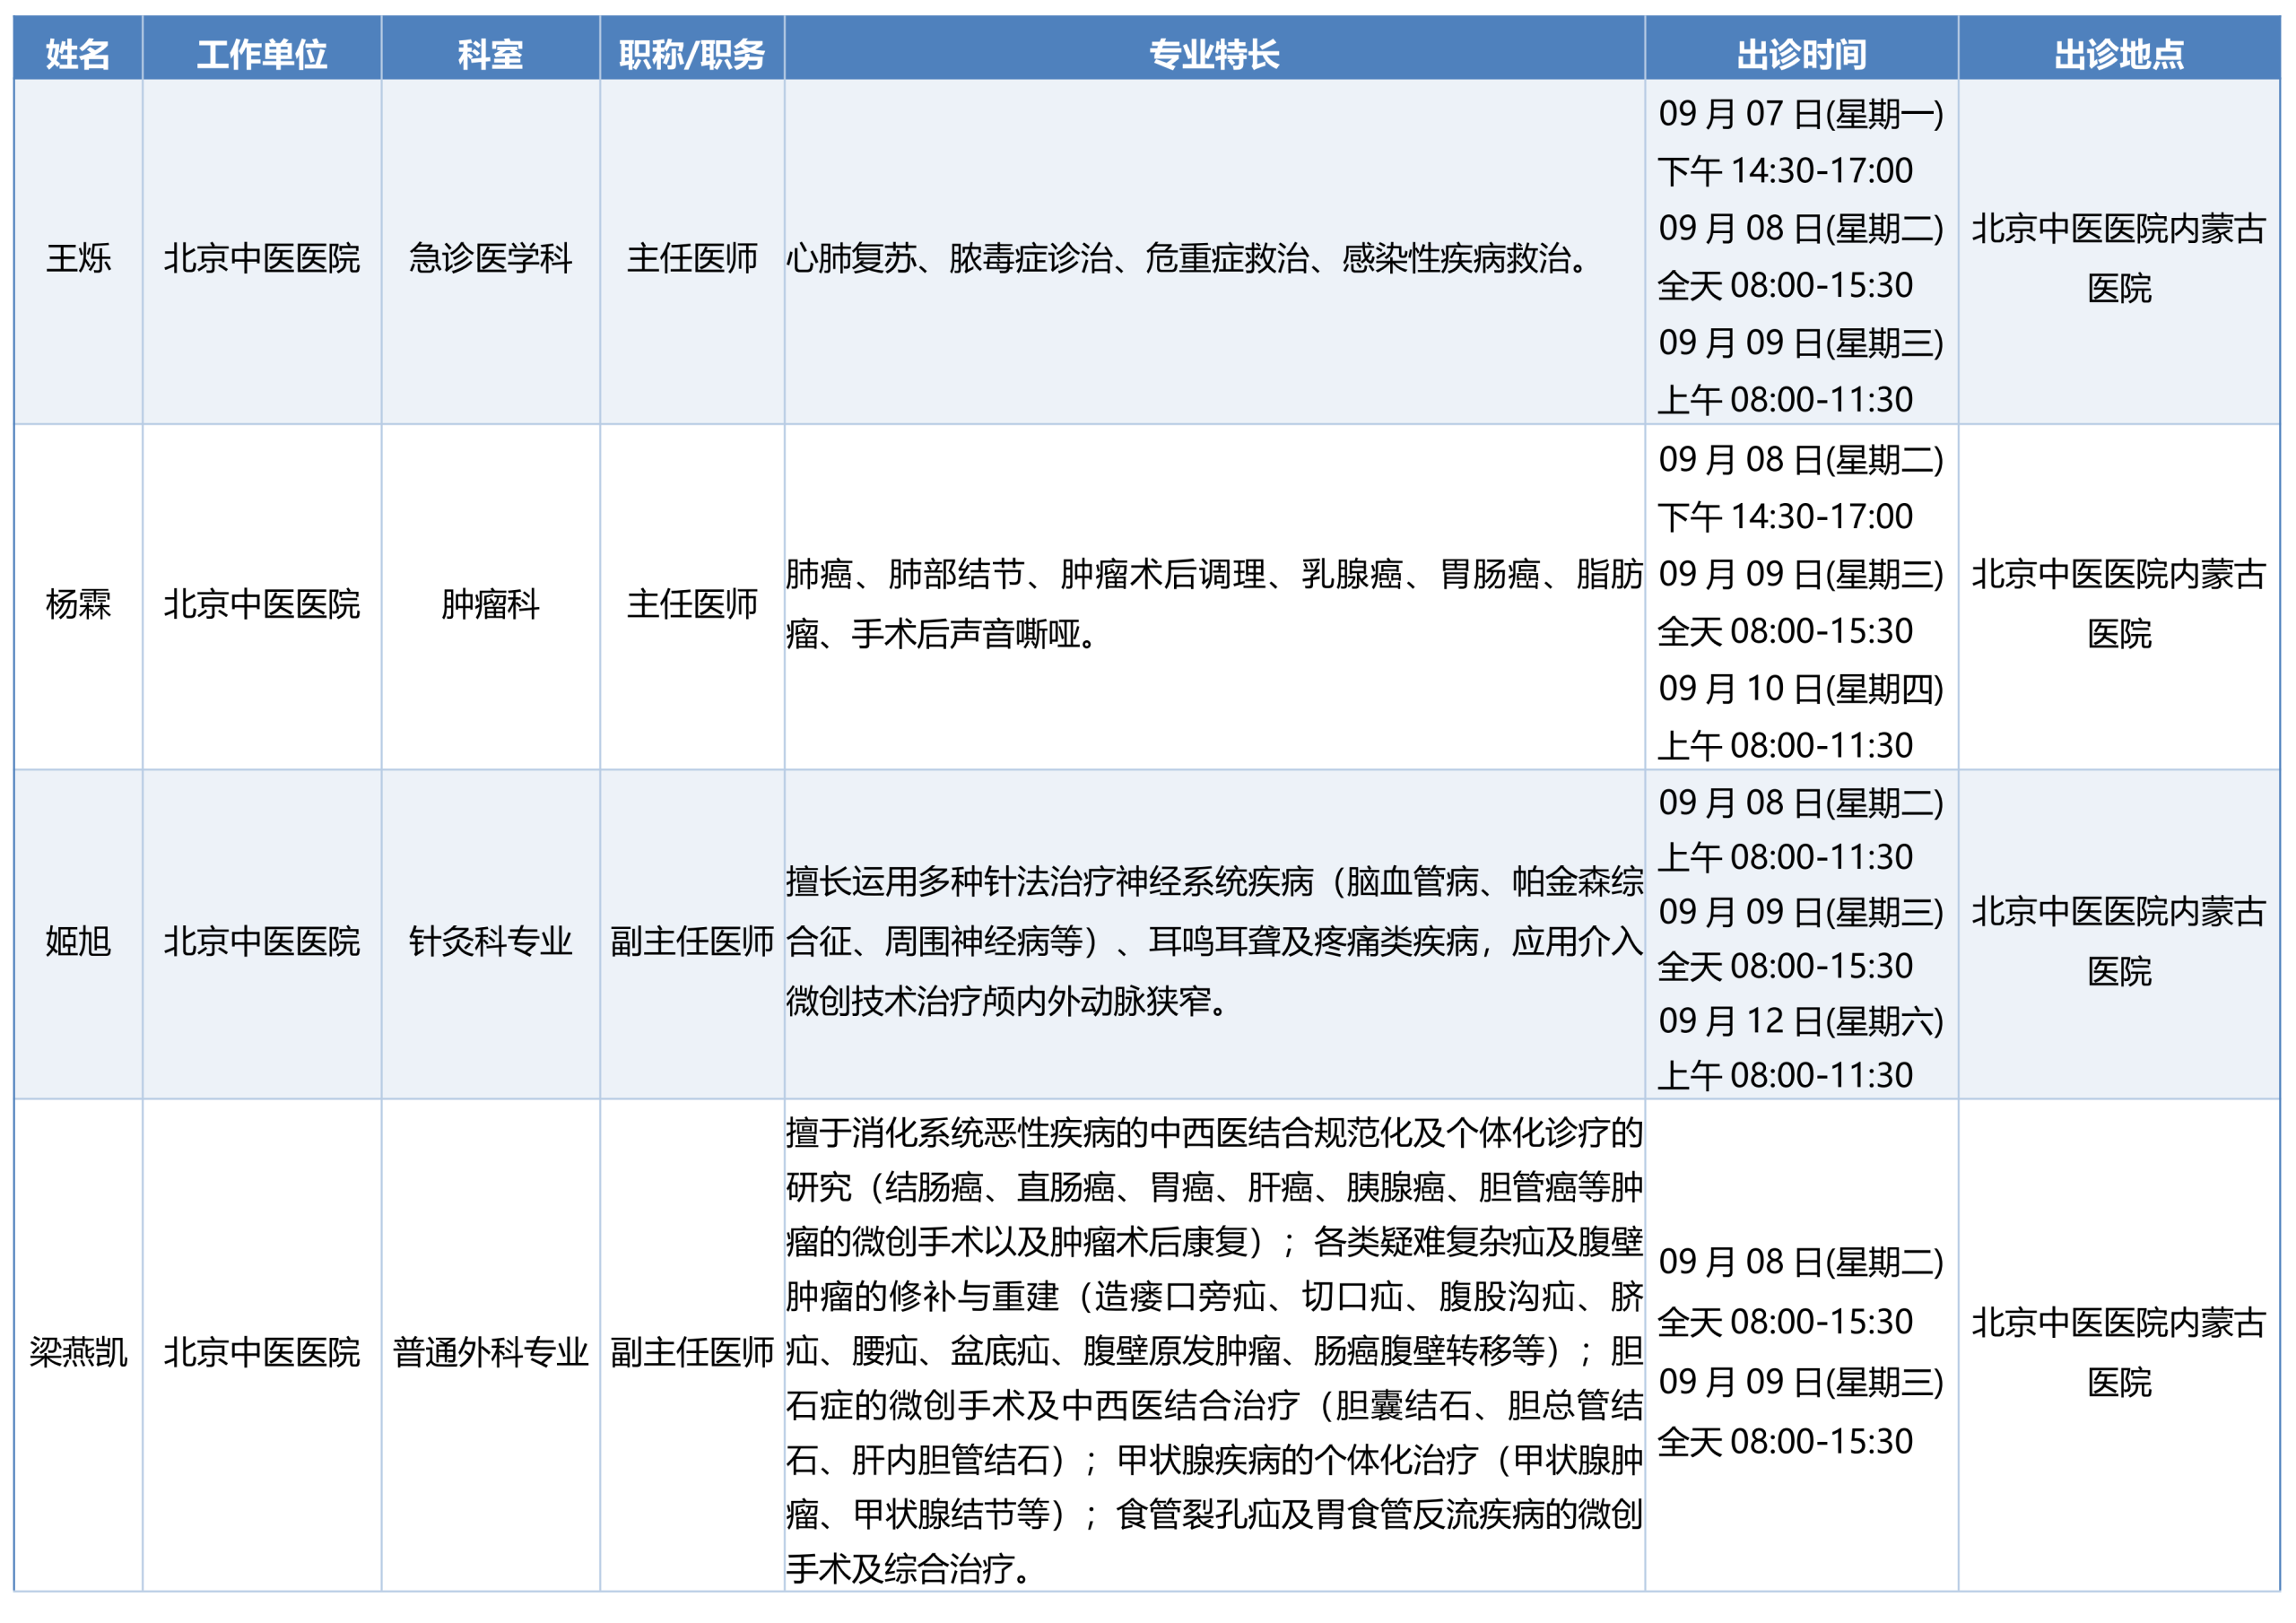Screen dimensions: 2296x1623
Task: Click the 专业特长 column header
Action: coord(1214,53)
